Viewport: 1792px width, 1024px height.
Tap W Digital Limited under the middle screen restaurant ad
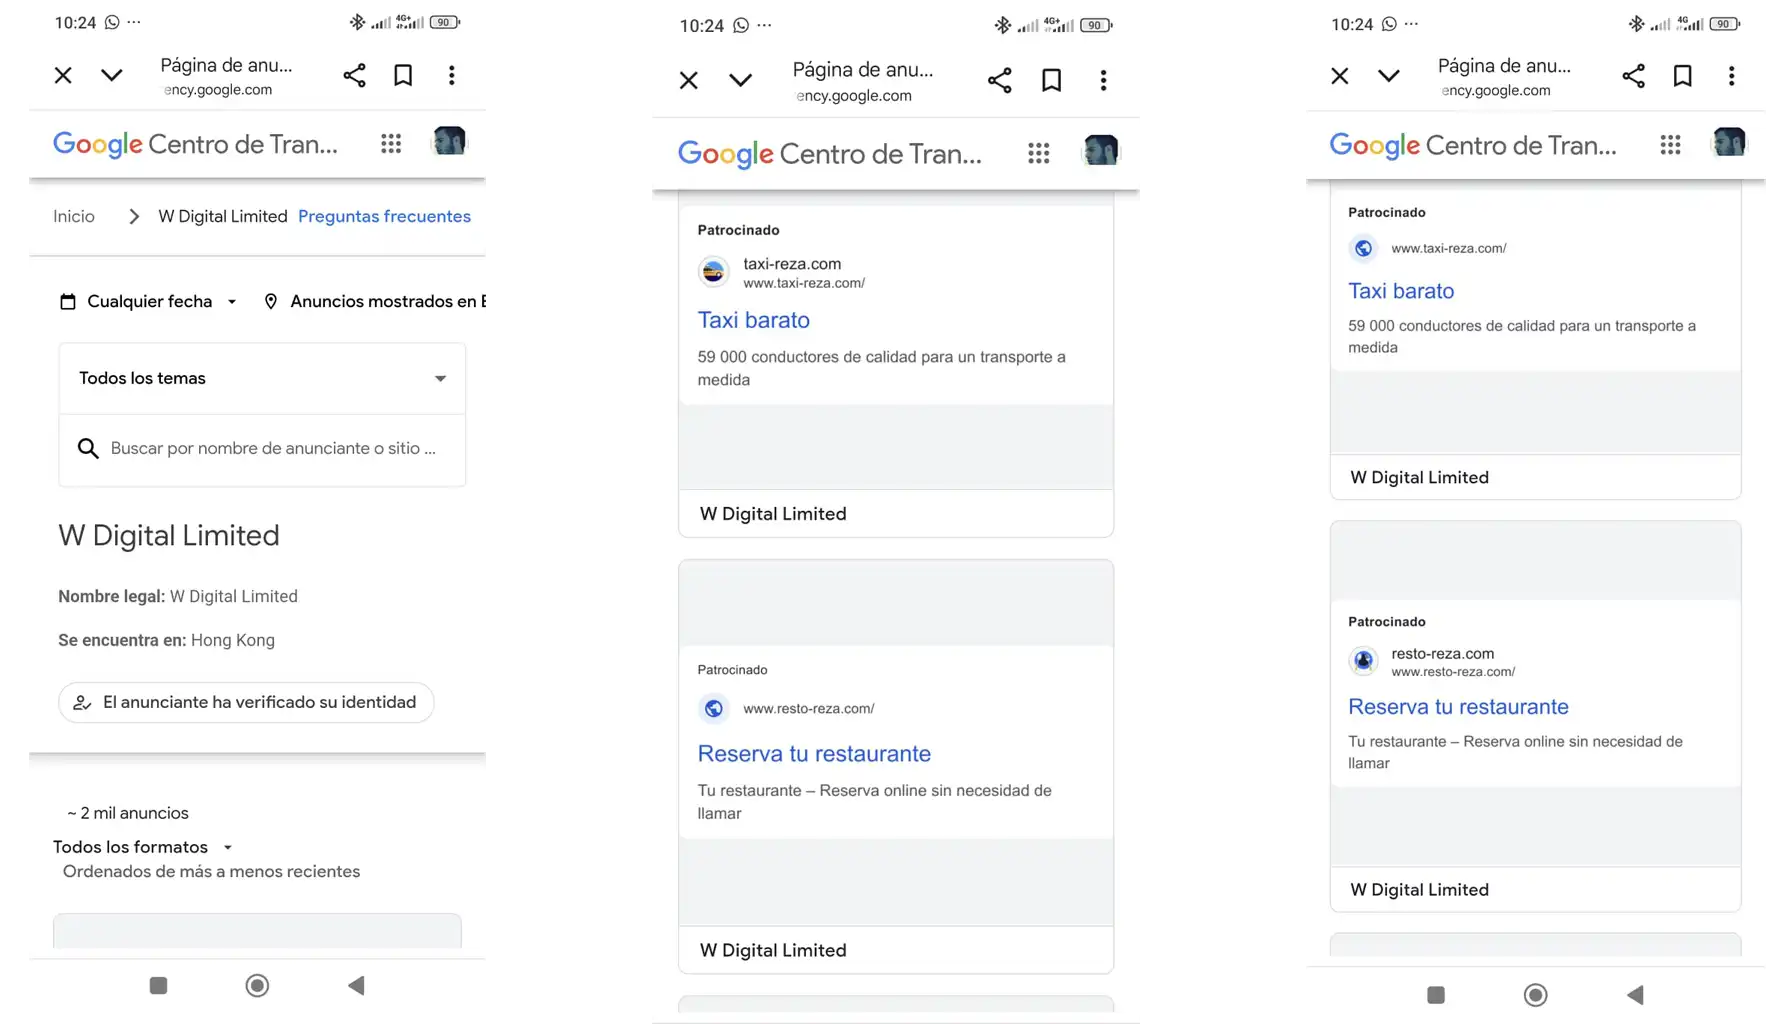[773, 951]
